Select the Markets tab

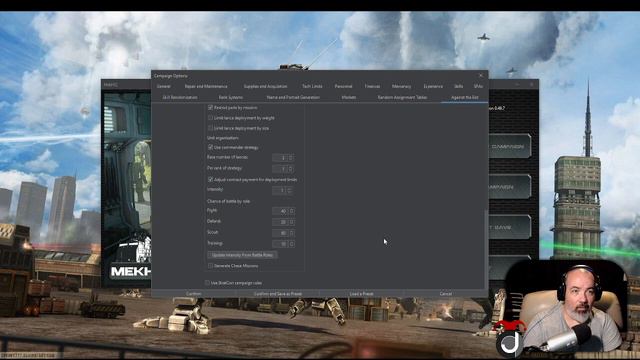coord(349,98)
